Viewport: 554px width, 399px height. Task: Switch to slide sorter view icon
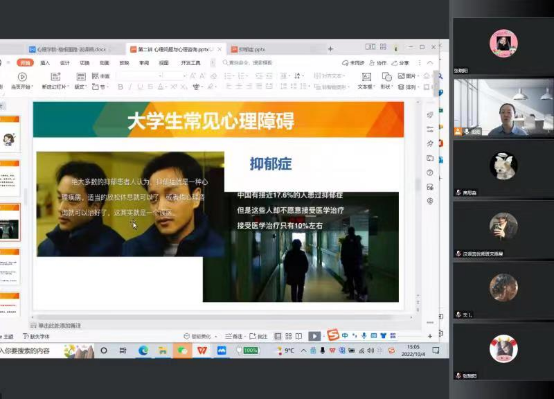pos(289,336)
